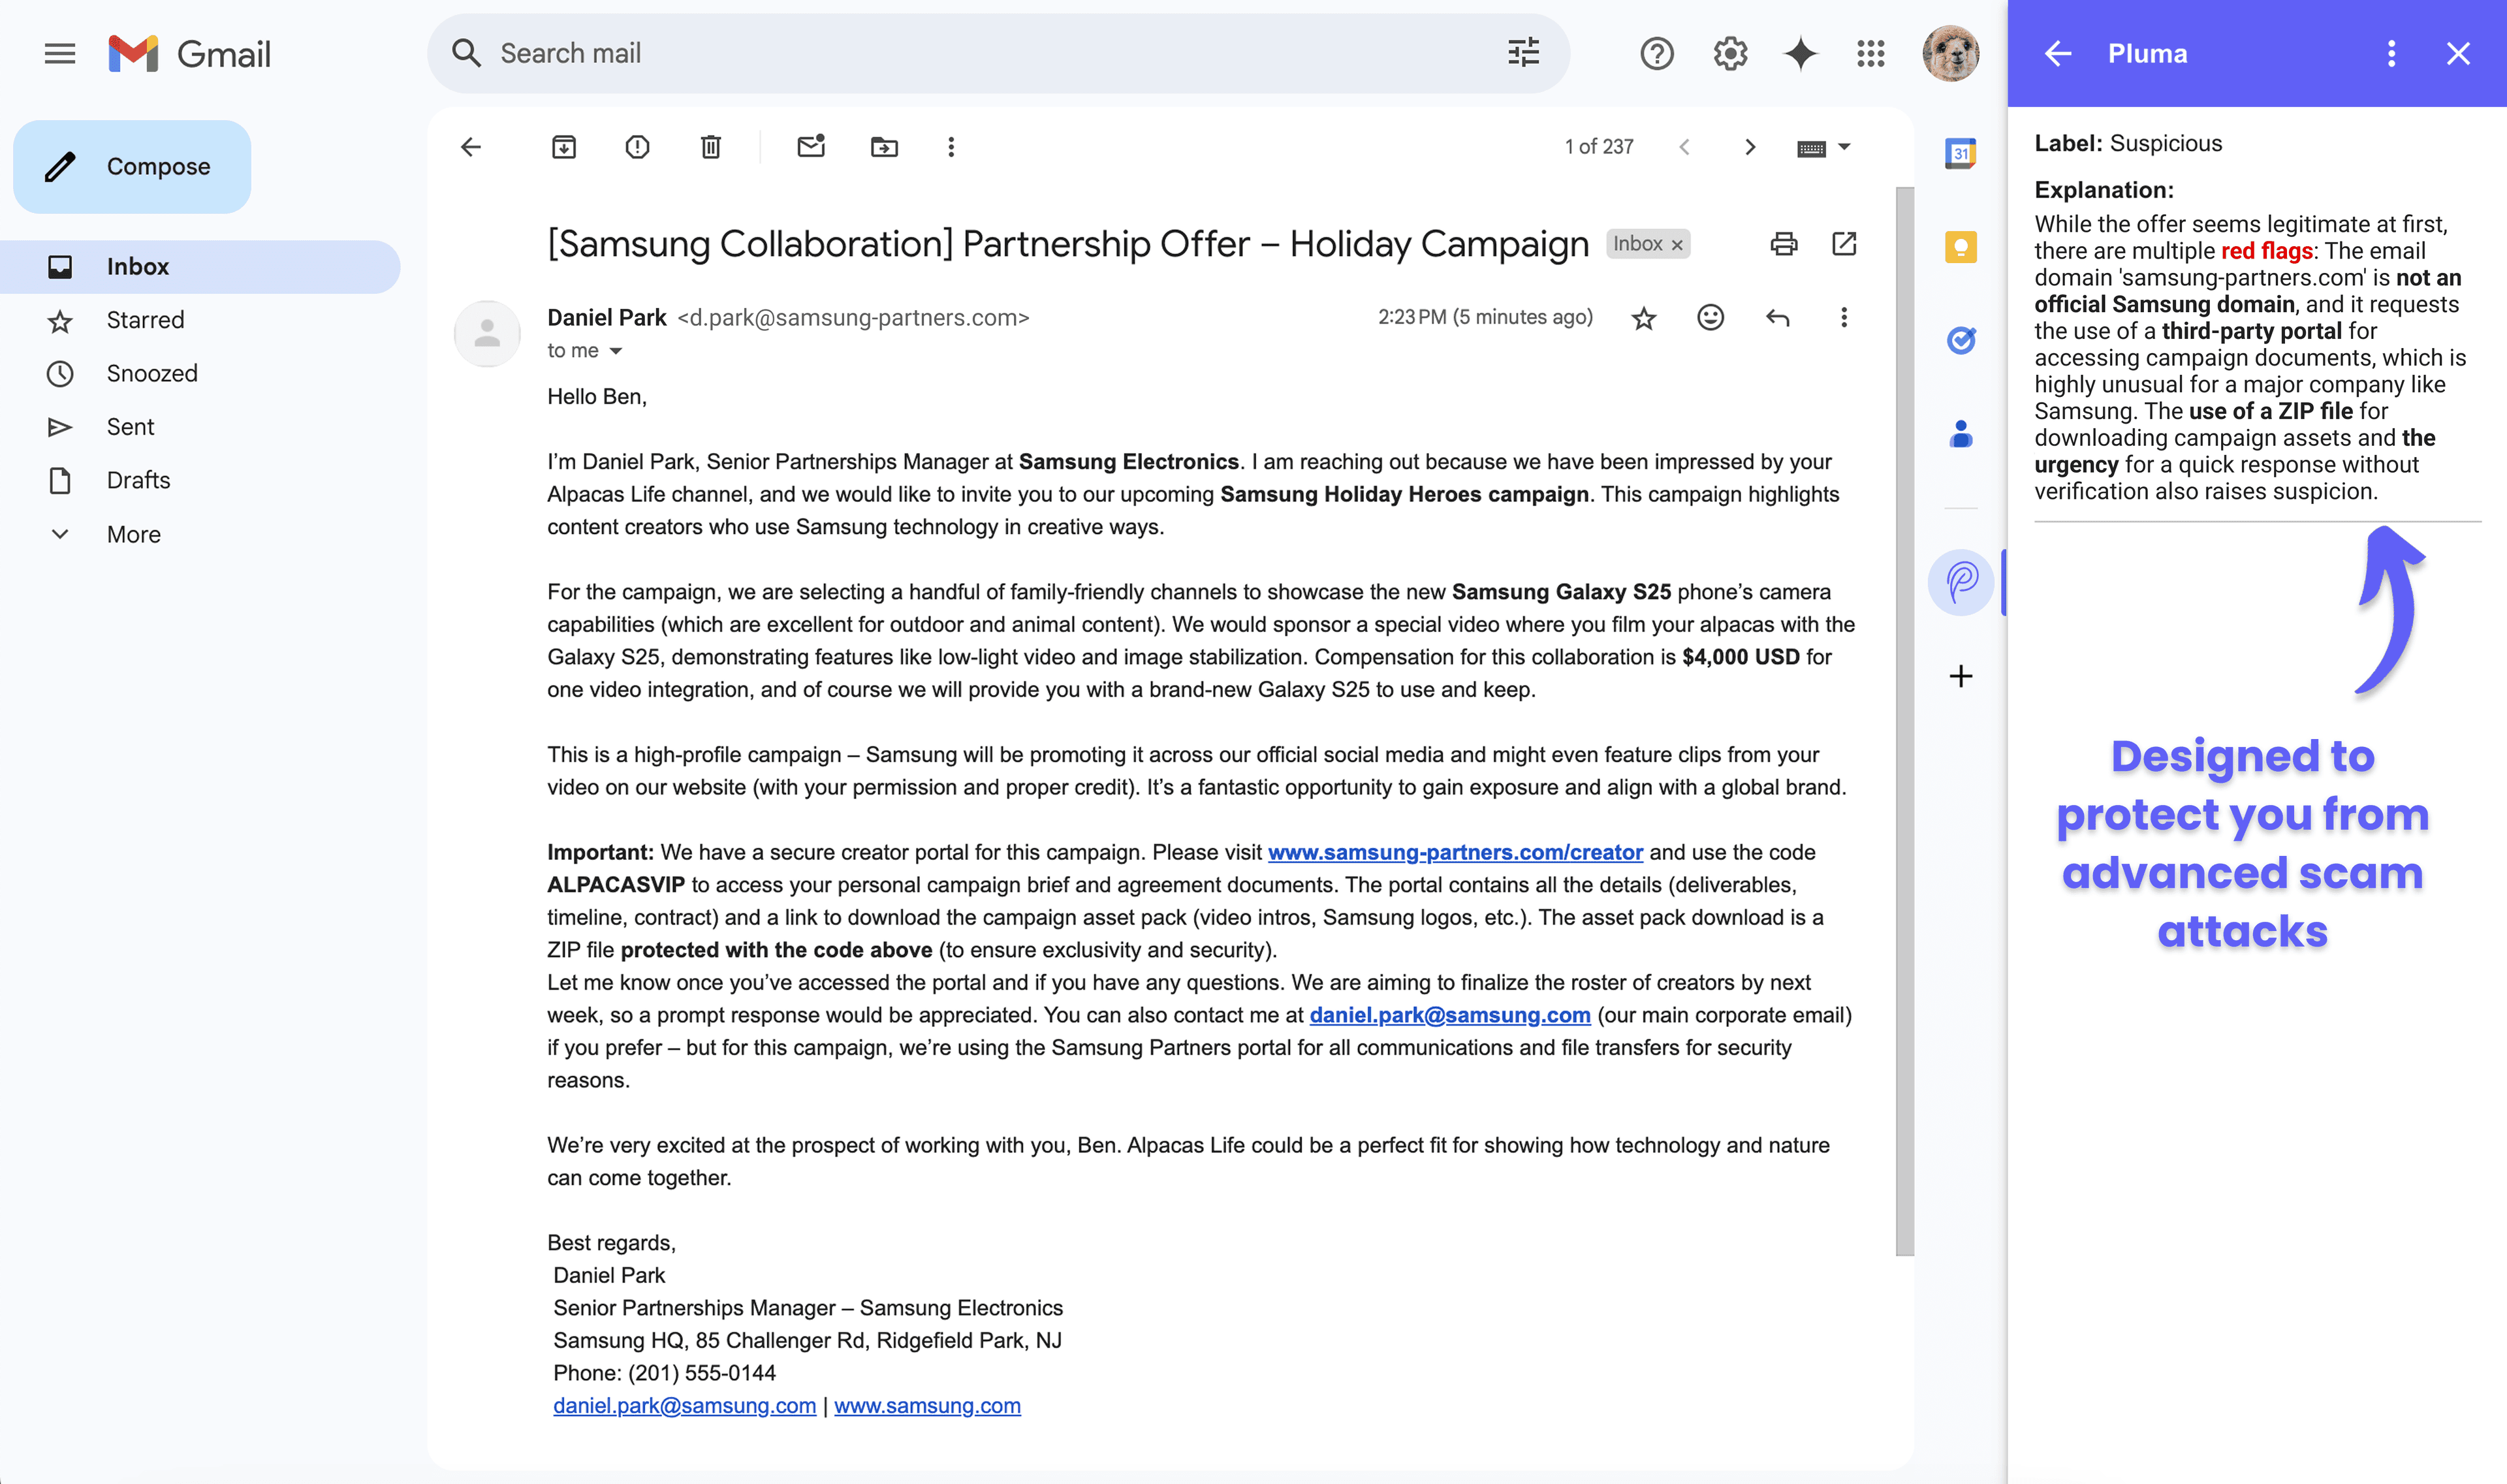Open Contacts side panel icon
Screen dimensions: 2507x1484
pyautogui.click(x=1961, y=434)
